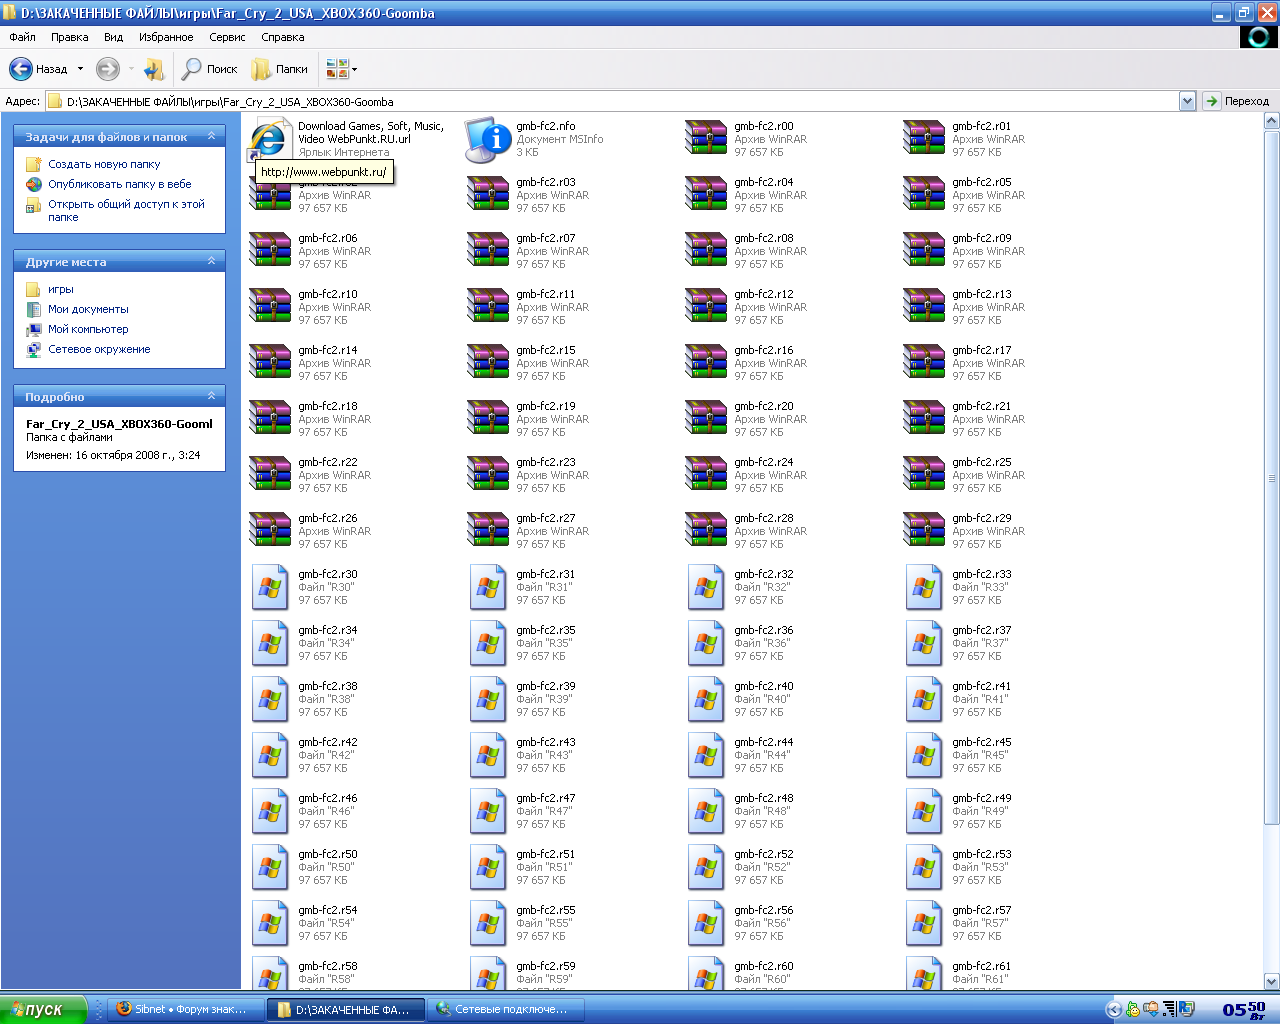Open Сетевое окружение link
The image size is (1280, 1024).
99,349
